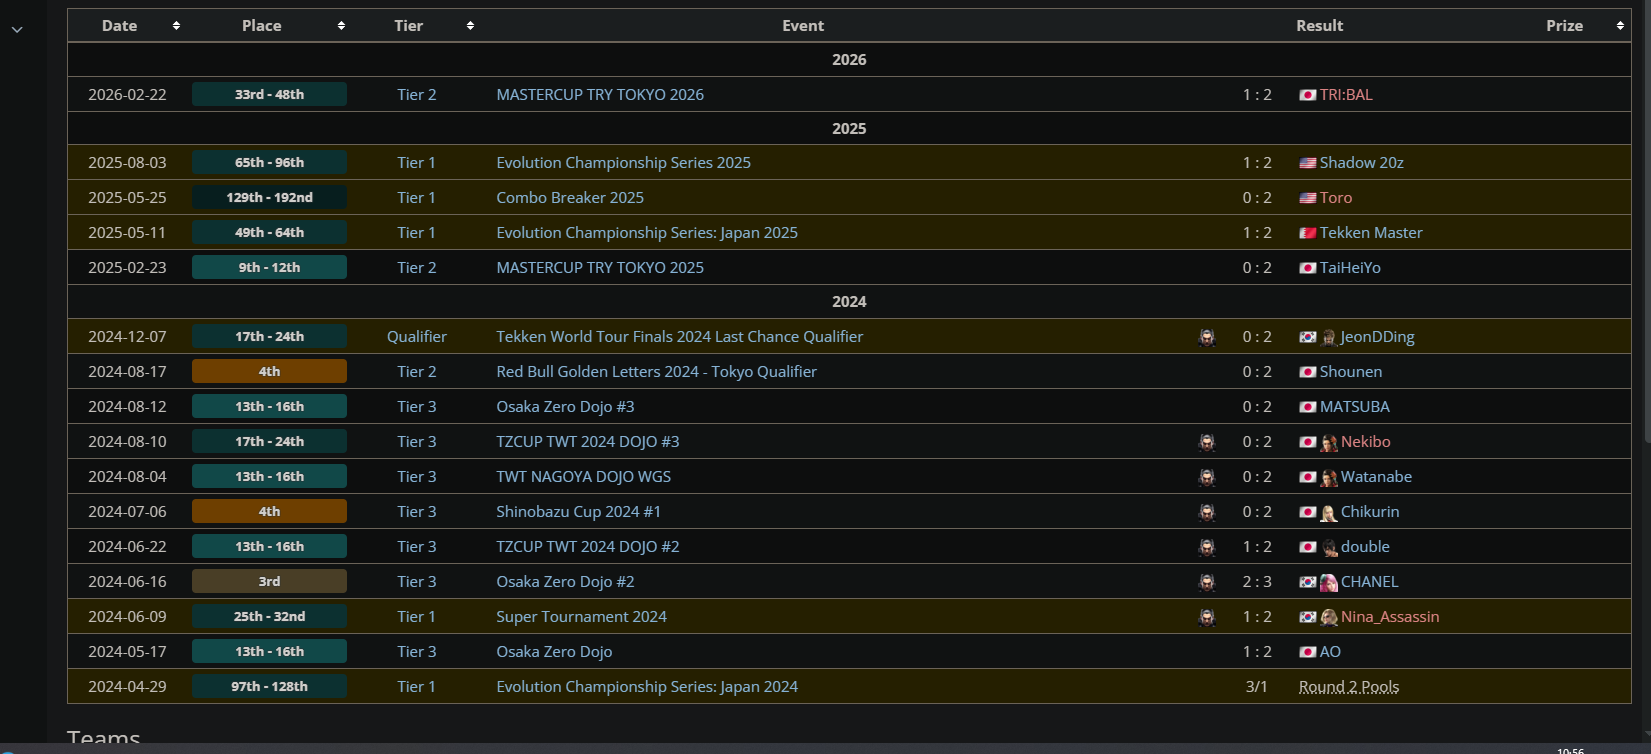Screen dimensions: 1651x754
Task: Click the character icon in the TZCUP TWT 2024 DOJO #2 event row
Action: [1207, 547]
